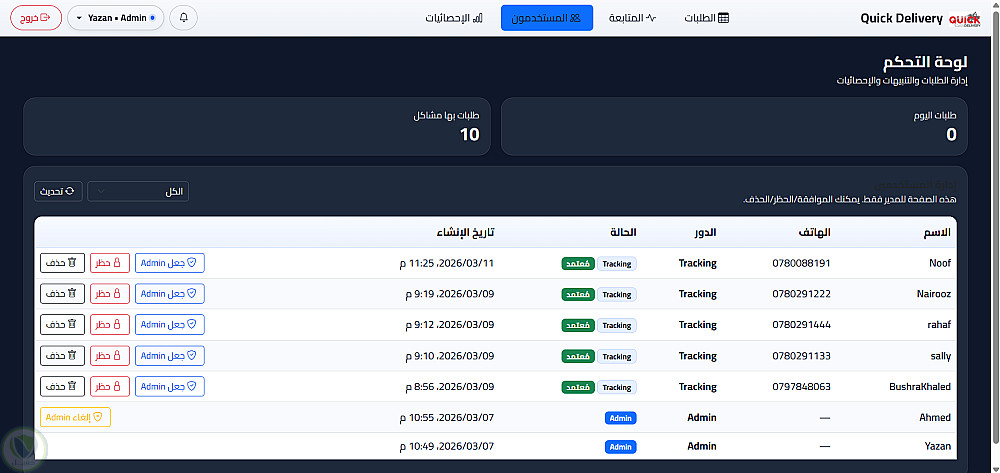Click phone number 0797848063
The image size is (1000, 473).
pos(801,386)
